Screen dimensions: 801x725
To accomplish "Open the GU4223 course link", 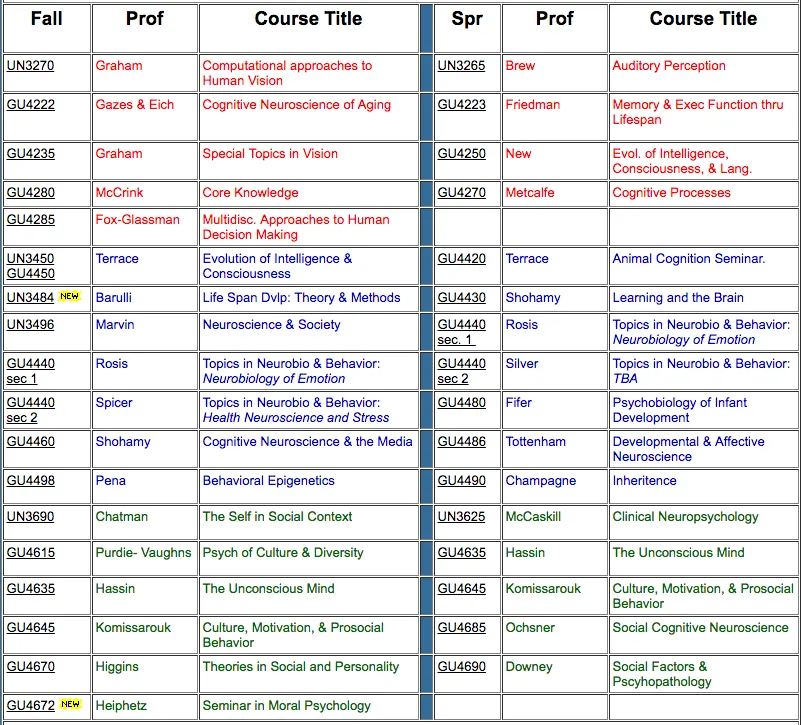I will [x=461, y=105].
